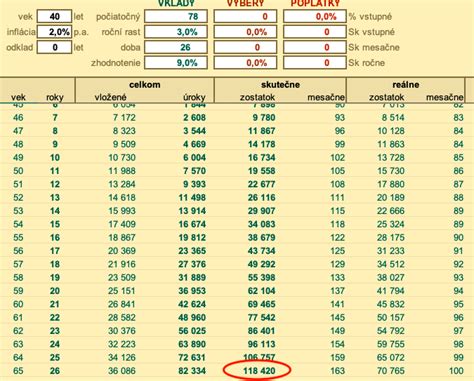Select the vklady roční rast field 3,0%

(176, 32)
